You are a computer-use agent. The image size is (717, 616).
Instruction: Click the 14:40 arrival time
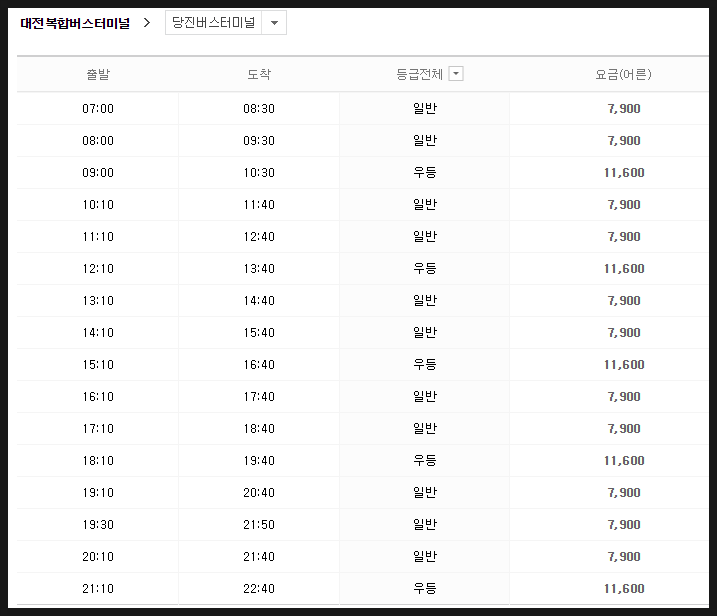pos(259,300)
